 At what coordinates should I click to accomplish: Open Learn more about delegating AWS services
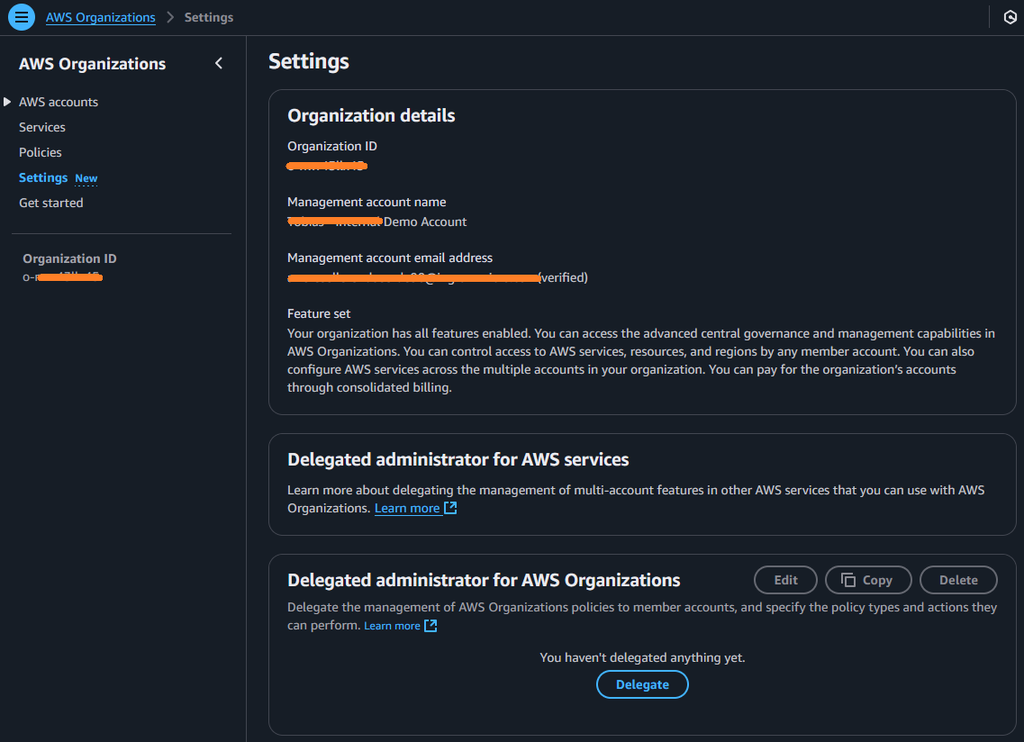click(x=408, y=508)
